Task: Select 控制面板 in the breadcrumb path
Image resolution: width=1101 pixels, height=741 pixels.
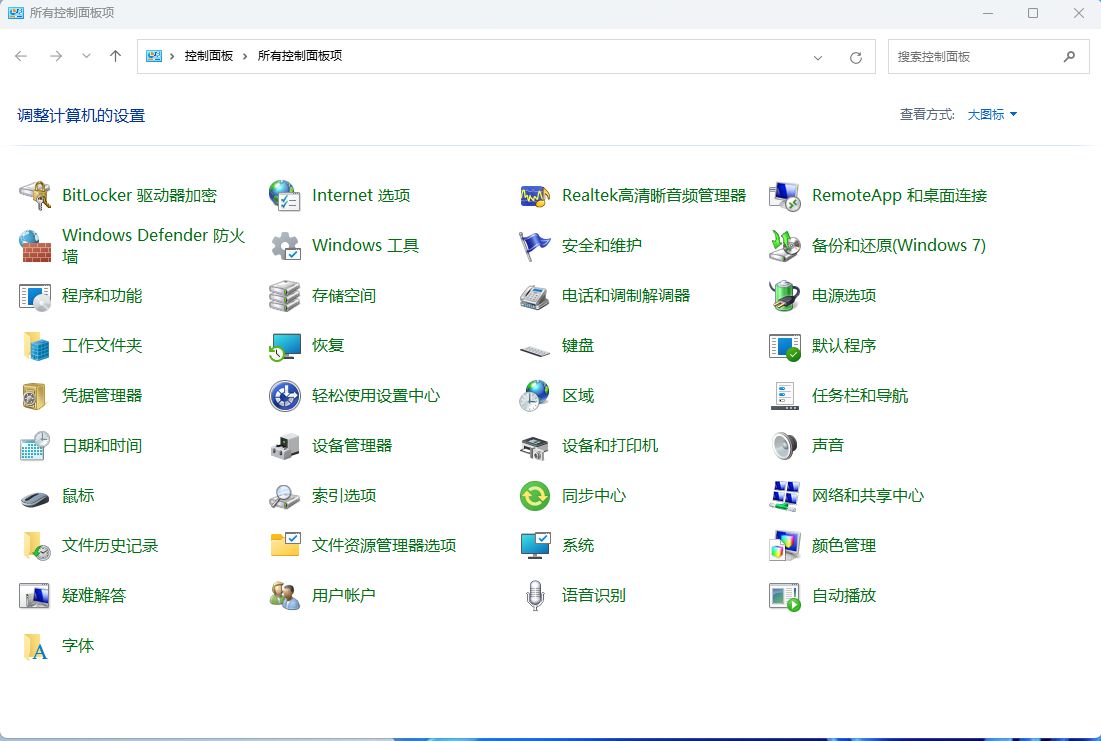Action: click(x=209, y=56)
